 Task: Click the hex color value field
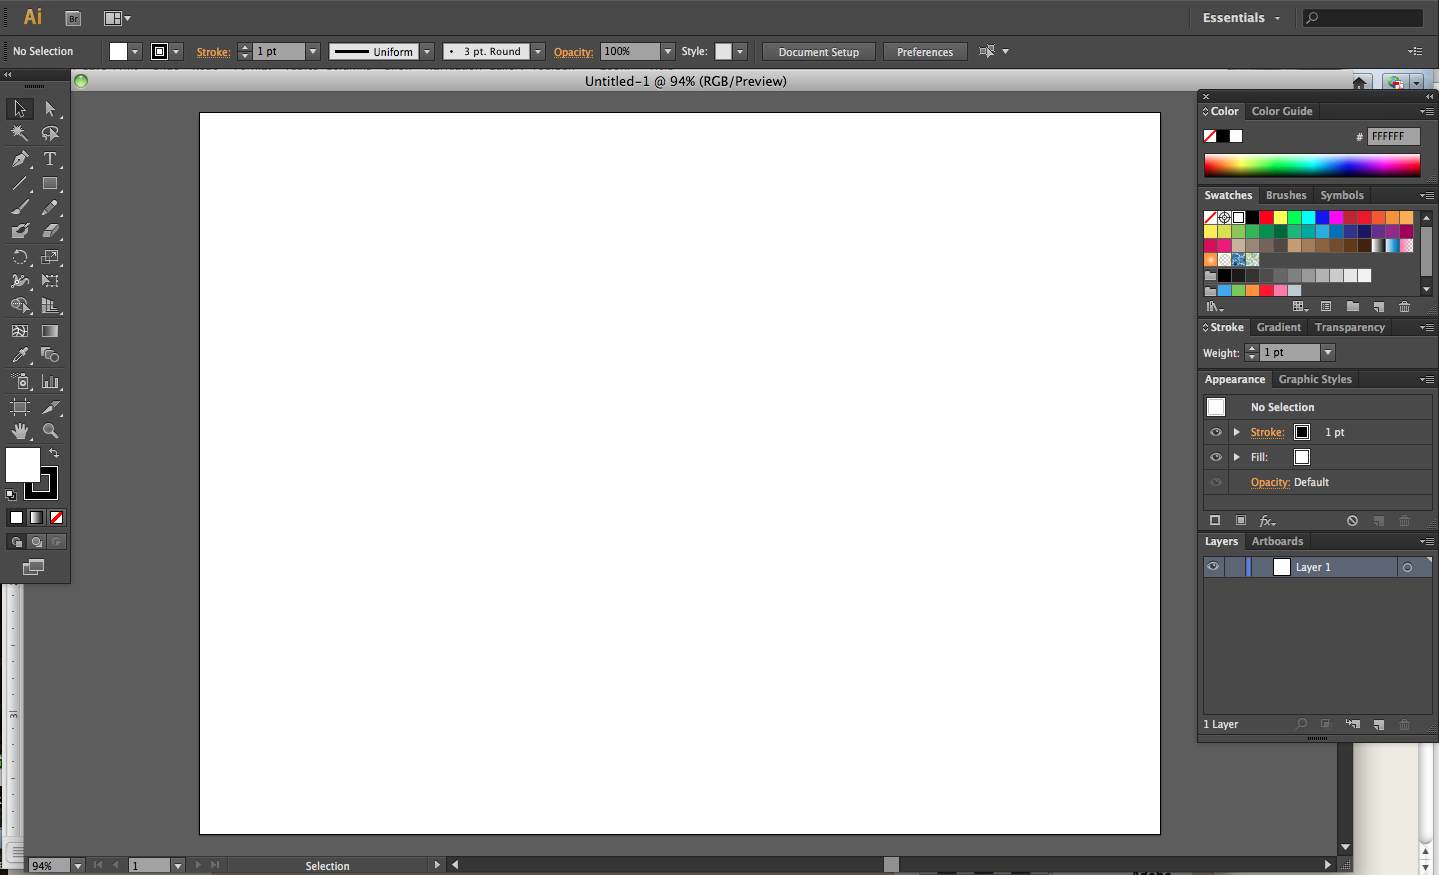[x=1394, y=136]
